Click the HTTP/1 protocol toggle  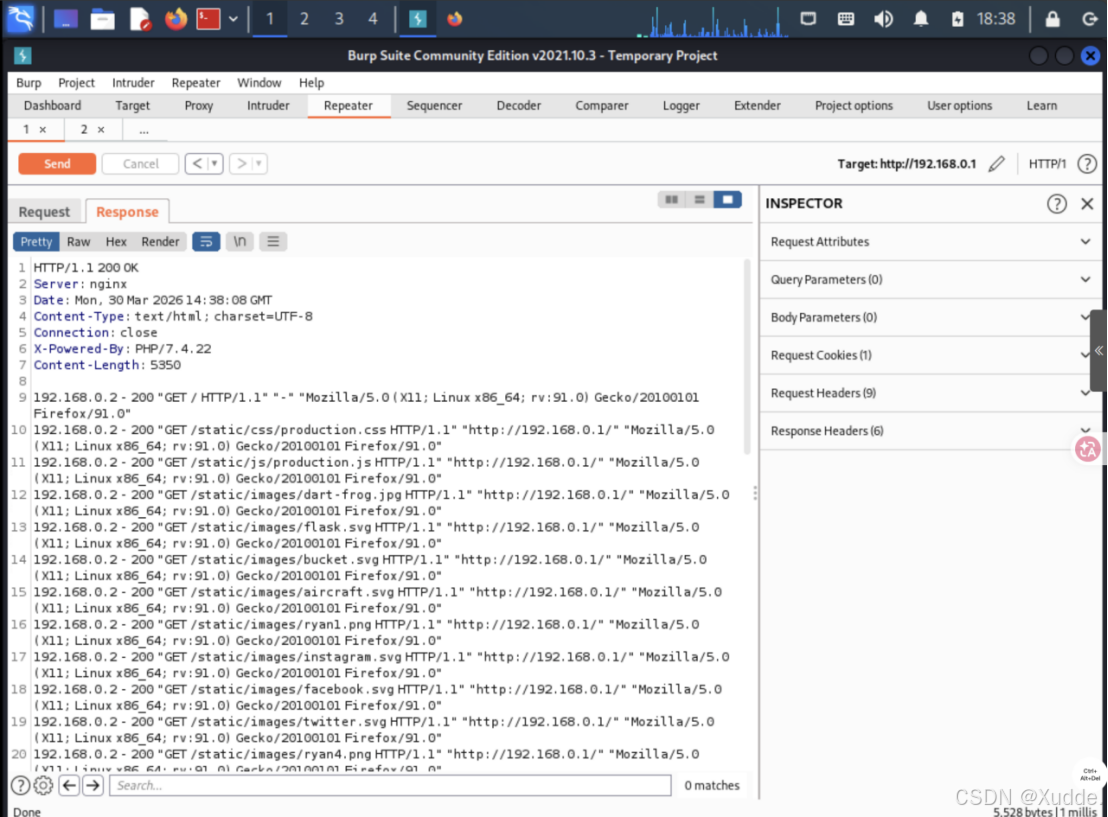tap(1047, 164)
